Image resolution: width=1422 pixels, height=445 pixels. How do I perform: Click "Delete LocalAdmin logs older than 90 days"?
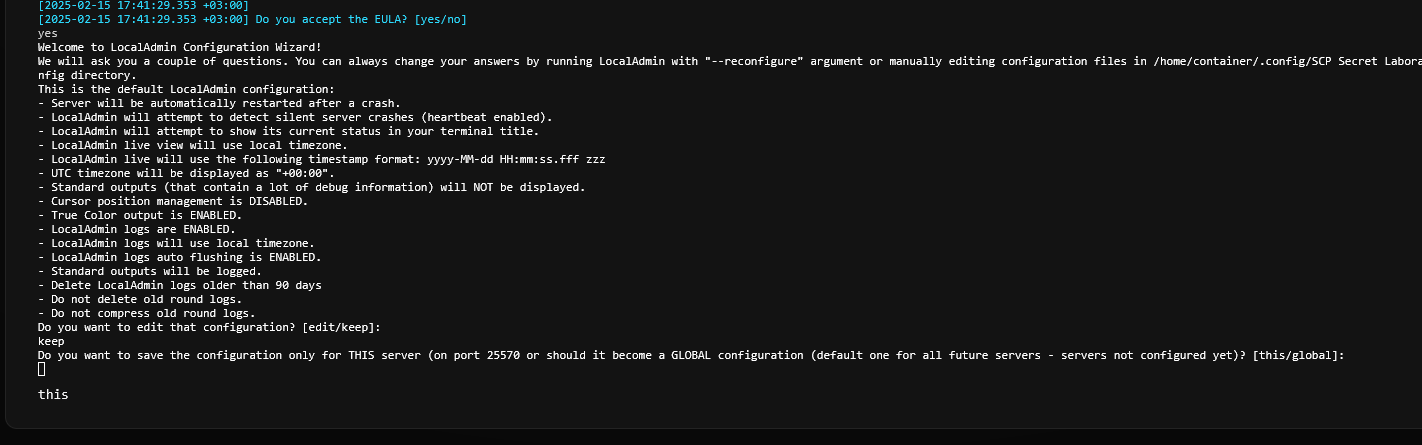click(x=180, y=285)
